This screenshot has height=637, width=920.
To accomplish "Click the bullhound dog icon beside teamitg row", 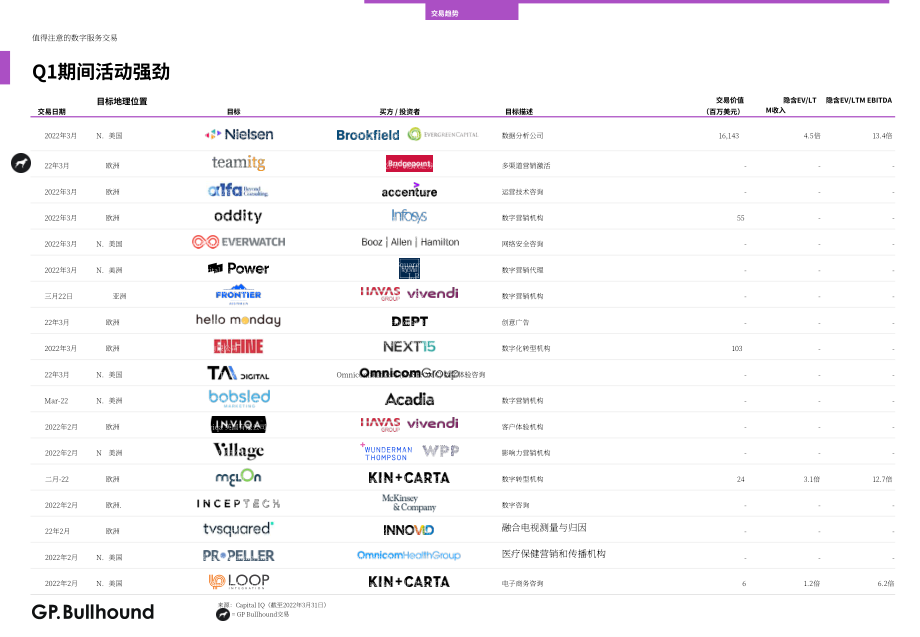I will [21, 163].
